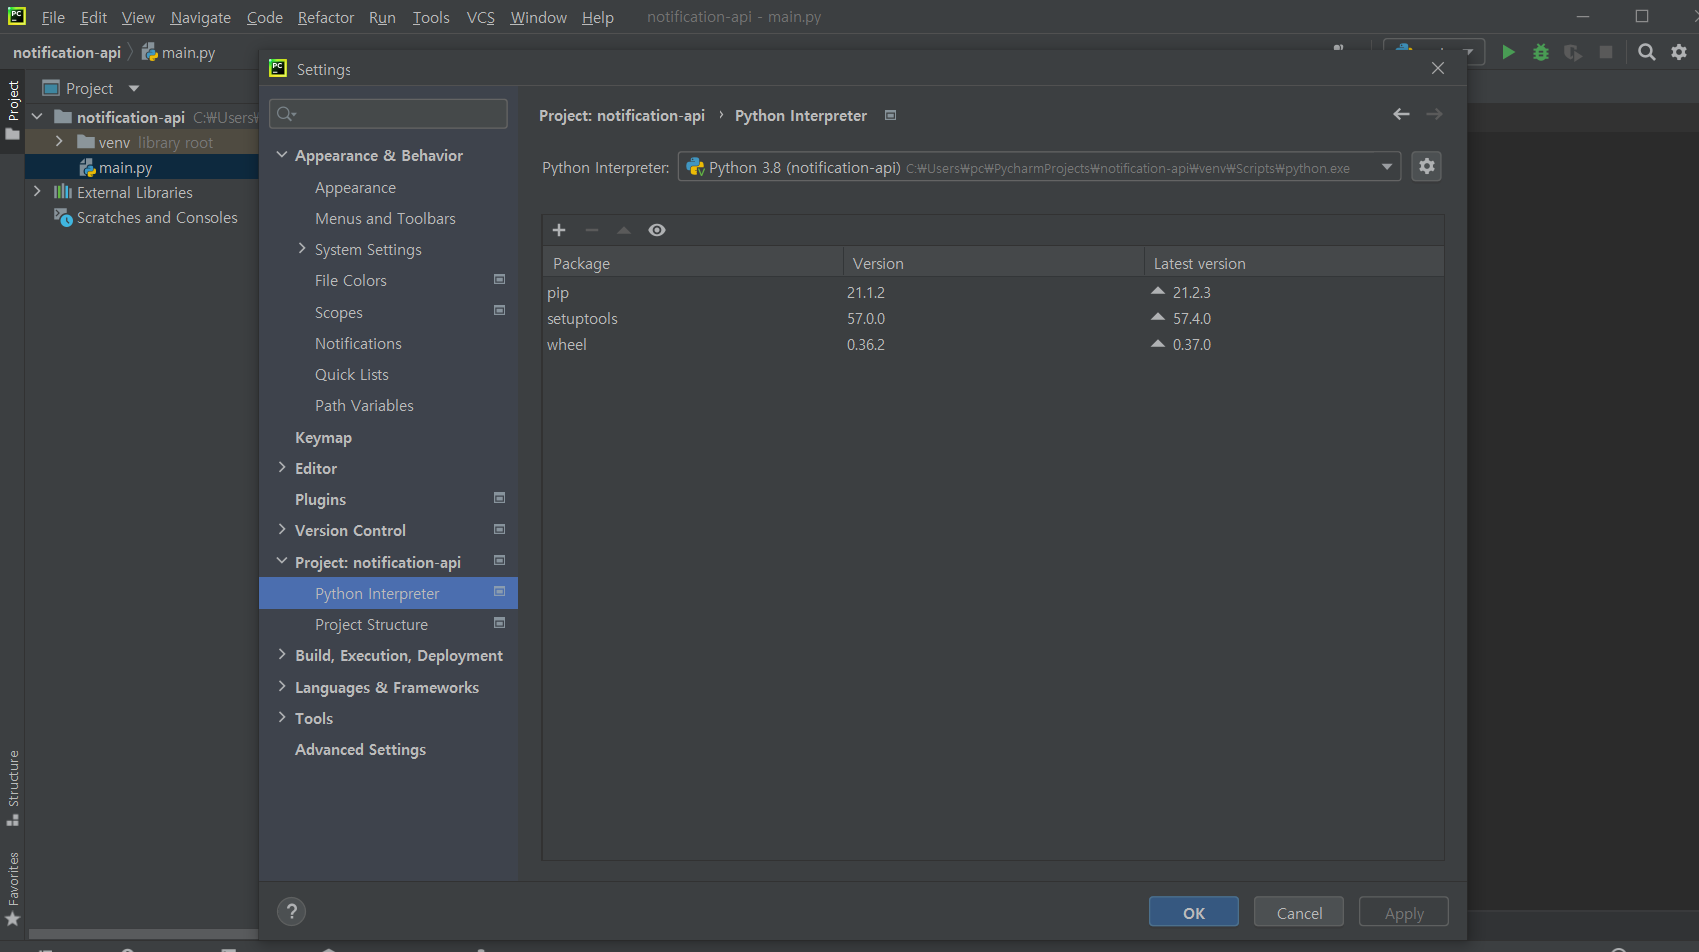
Task: Expand External Libraries node
Action: [37, 192]
